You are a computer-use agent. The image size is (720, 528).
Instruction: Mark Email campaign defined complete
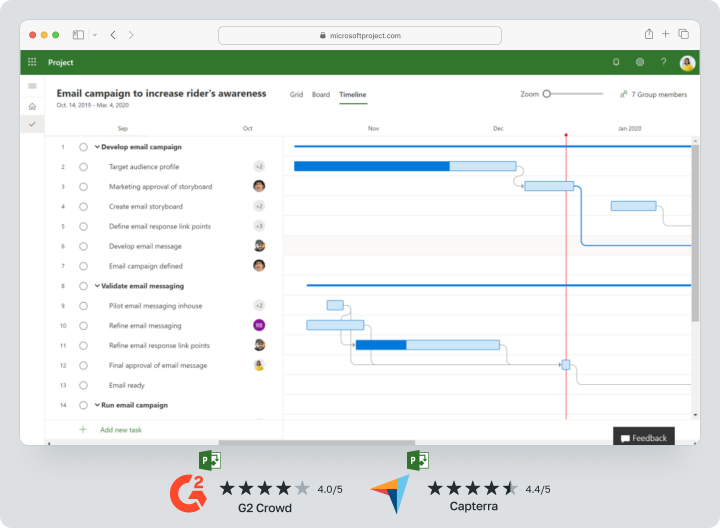83,266
